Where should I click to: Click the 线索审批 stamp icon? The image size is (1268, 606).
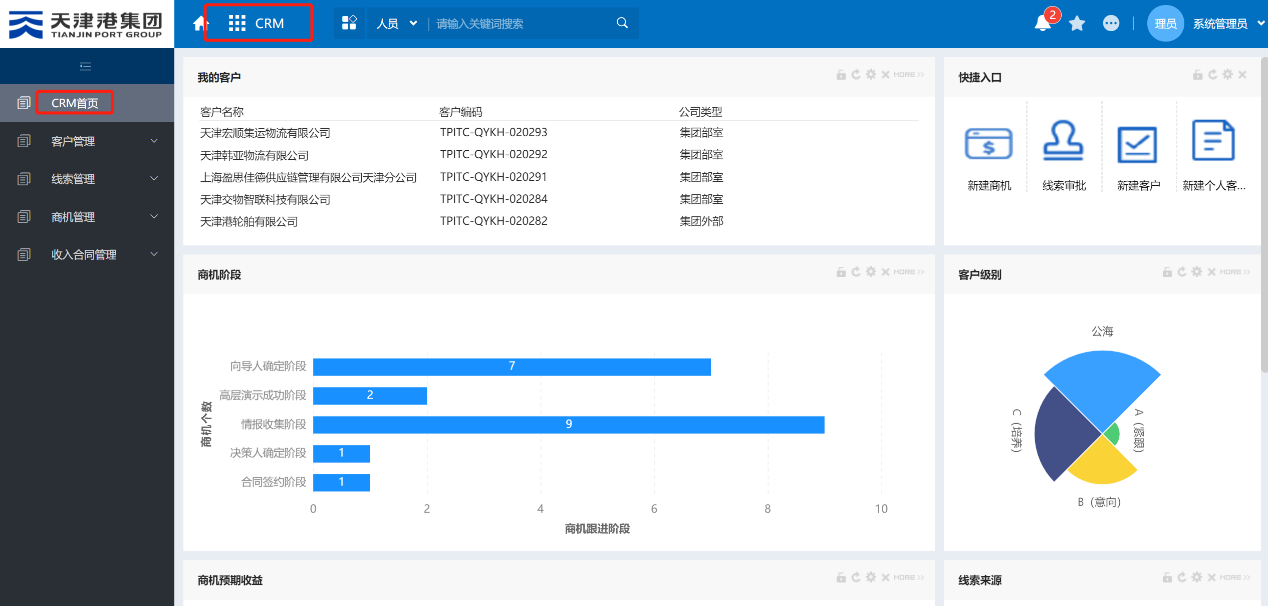point(1063,142)
